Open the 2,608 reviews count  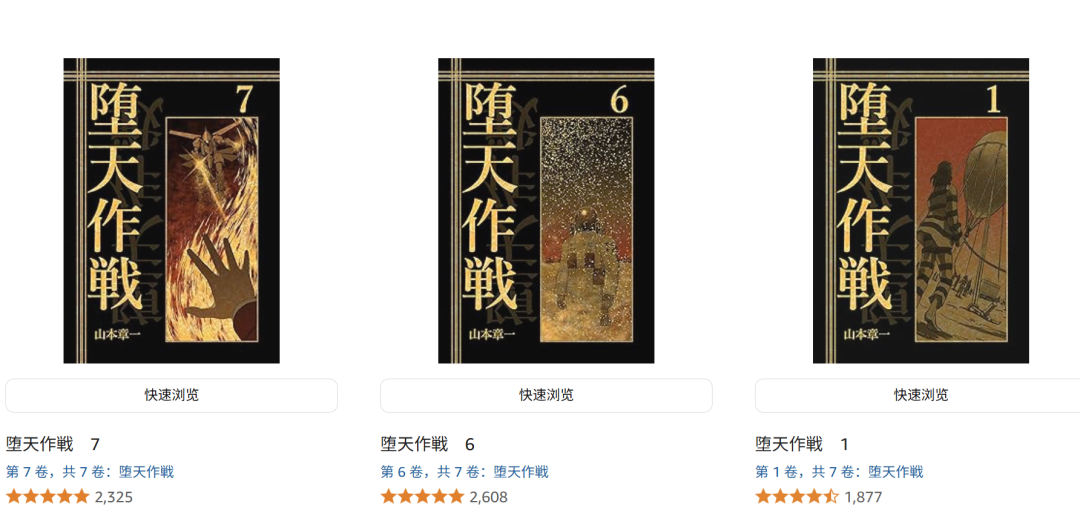click(x=488, y=497)
